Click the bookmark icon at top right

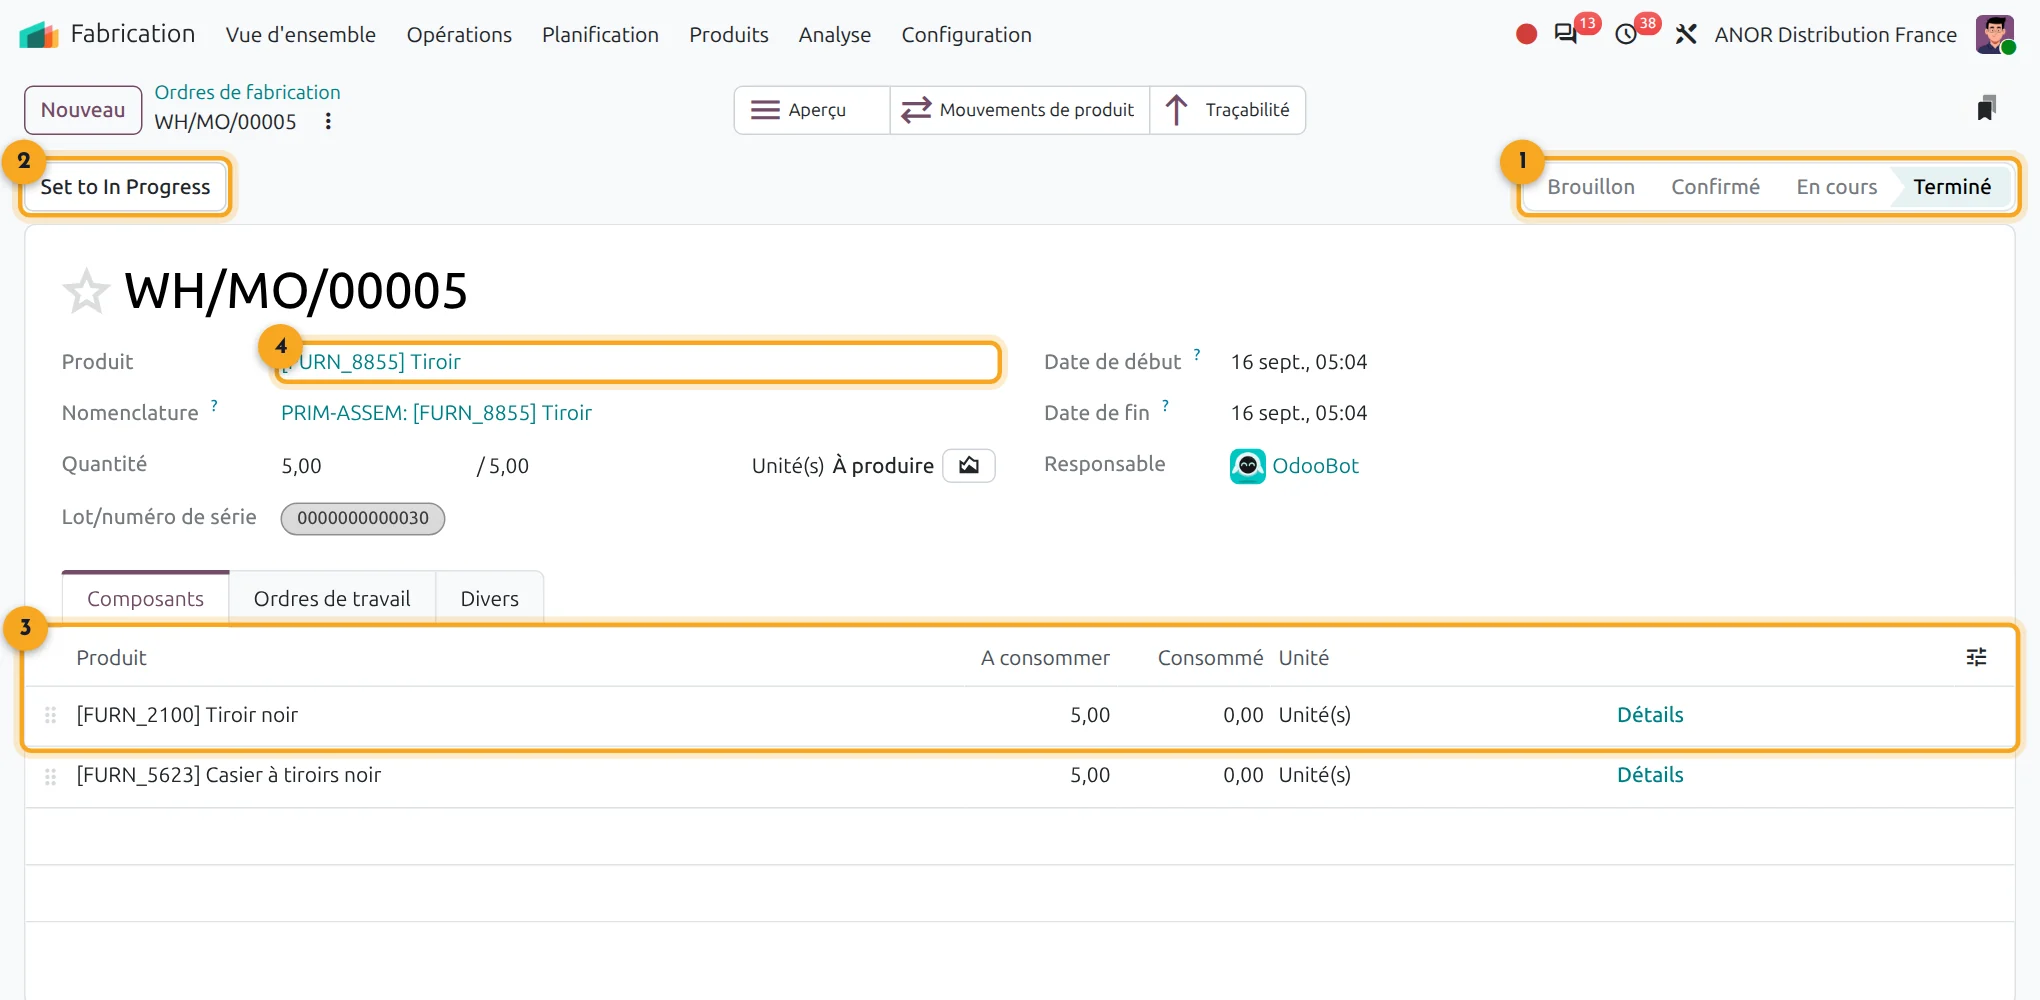pos(1986,108)
